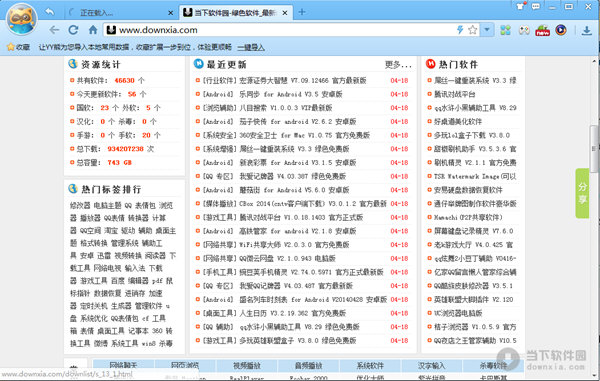Open 'Hamachi (P2P共享软件)' hot entry

click(x=468, y=217)
